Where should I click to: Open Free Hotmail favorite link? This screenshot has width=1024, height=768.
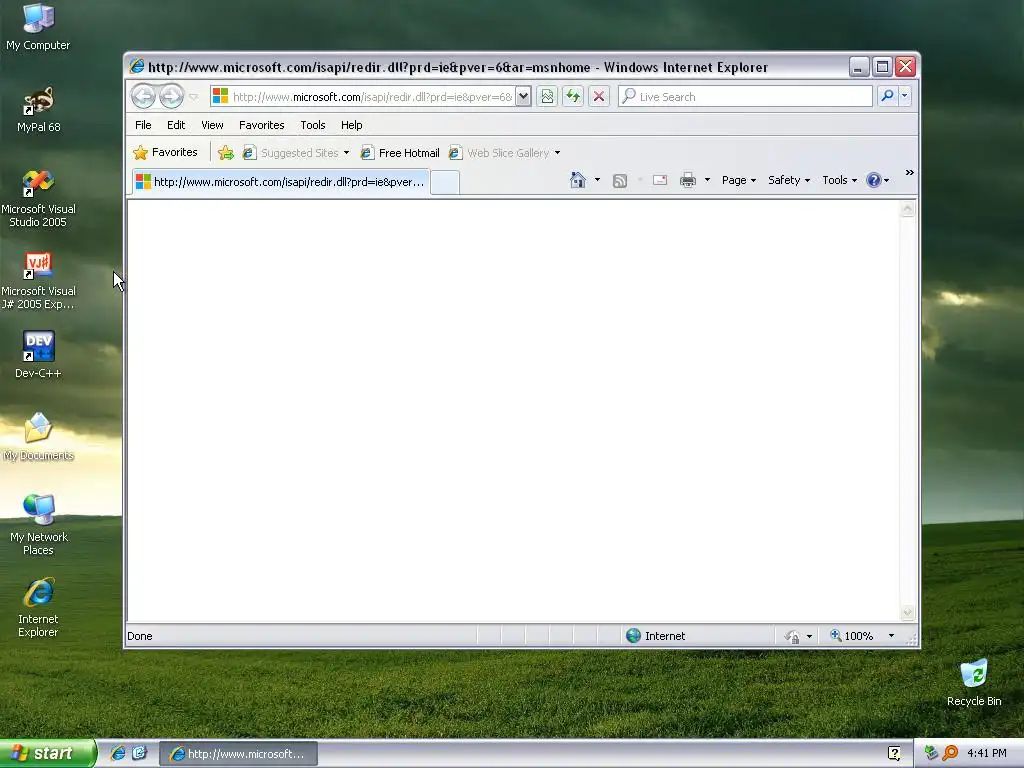click(400, 153)
